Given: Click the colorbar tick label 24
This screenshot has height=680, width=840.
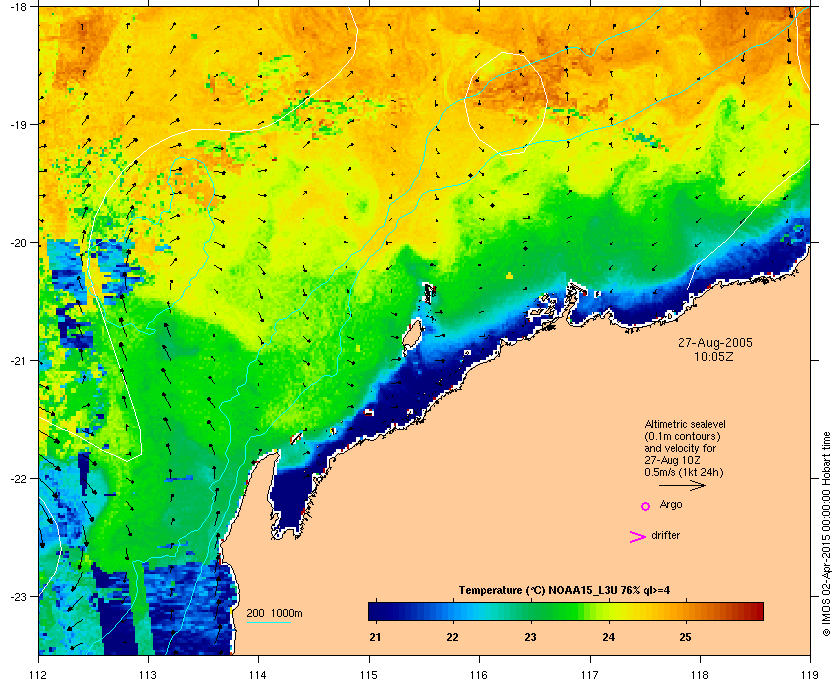Looking at the screenshot, I should click(609, 637).
